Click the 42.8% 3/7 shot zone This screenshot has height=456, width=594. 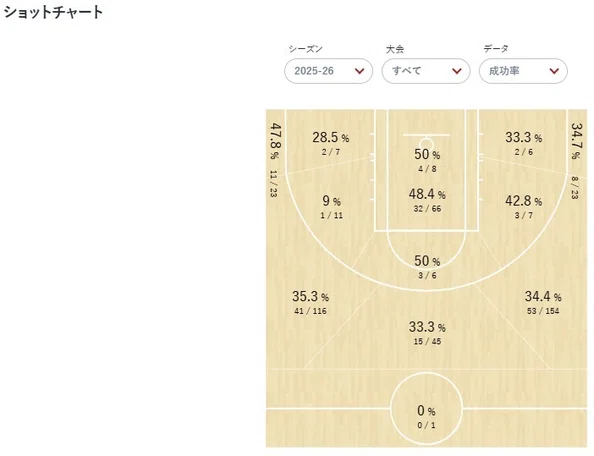[x=524, y=207]
